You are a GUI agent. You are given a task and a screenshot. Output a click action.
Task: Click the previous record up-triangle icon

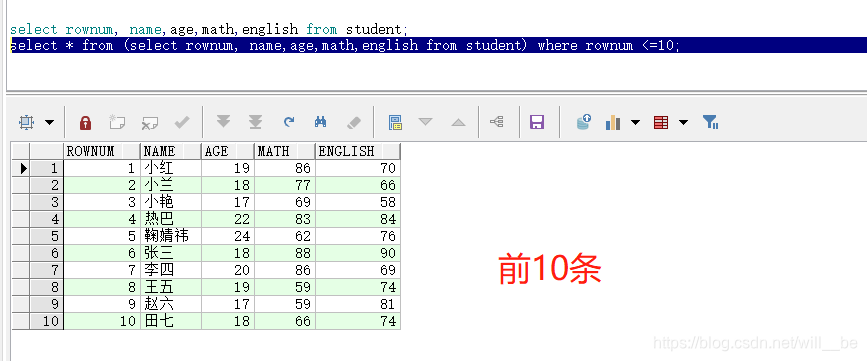[x=458, y=122]
